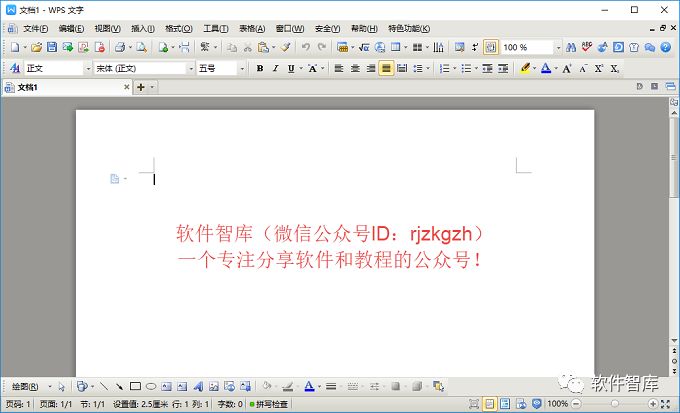Click the yellow highlight color marker
Image resolution: width=680 pixels, height=413 pixels.
coord(525,69)
